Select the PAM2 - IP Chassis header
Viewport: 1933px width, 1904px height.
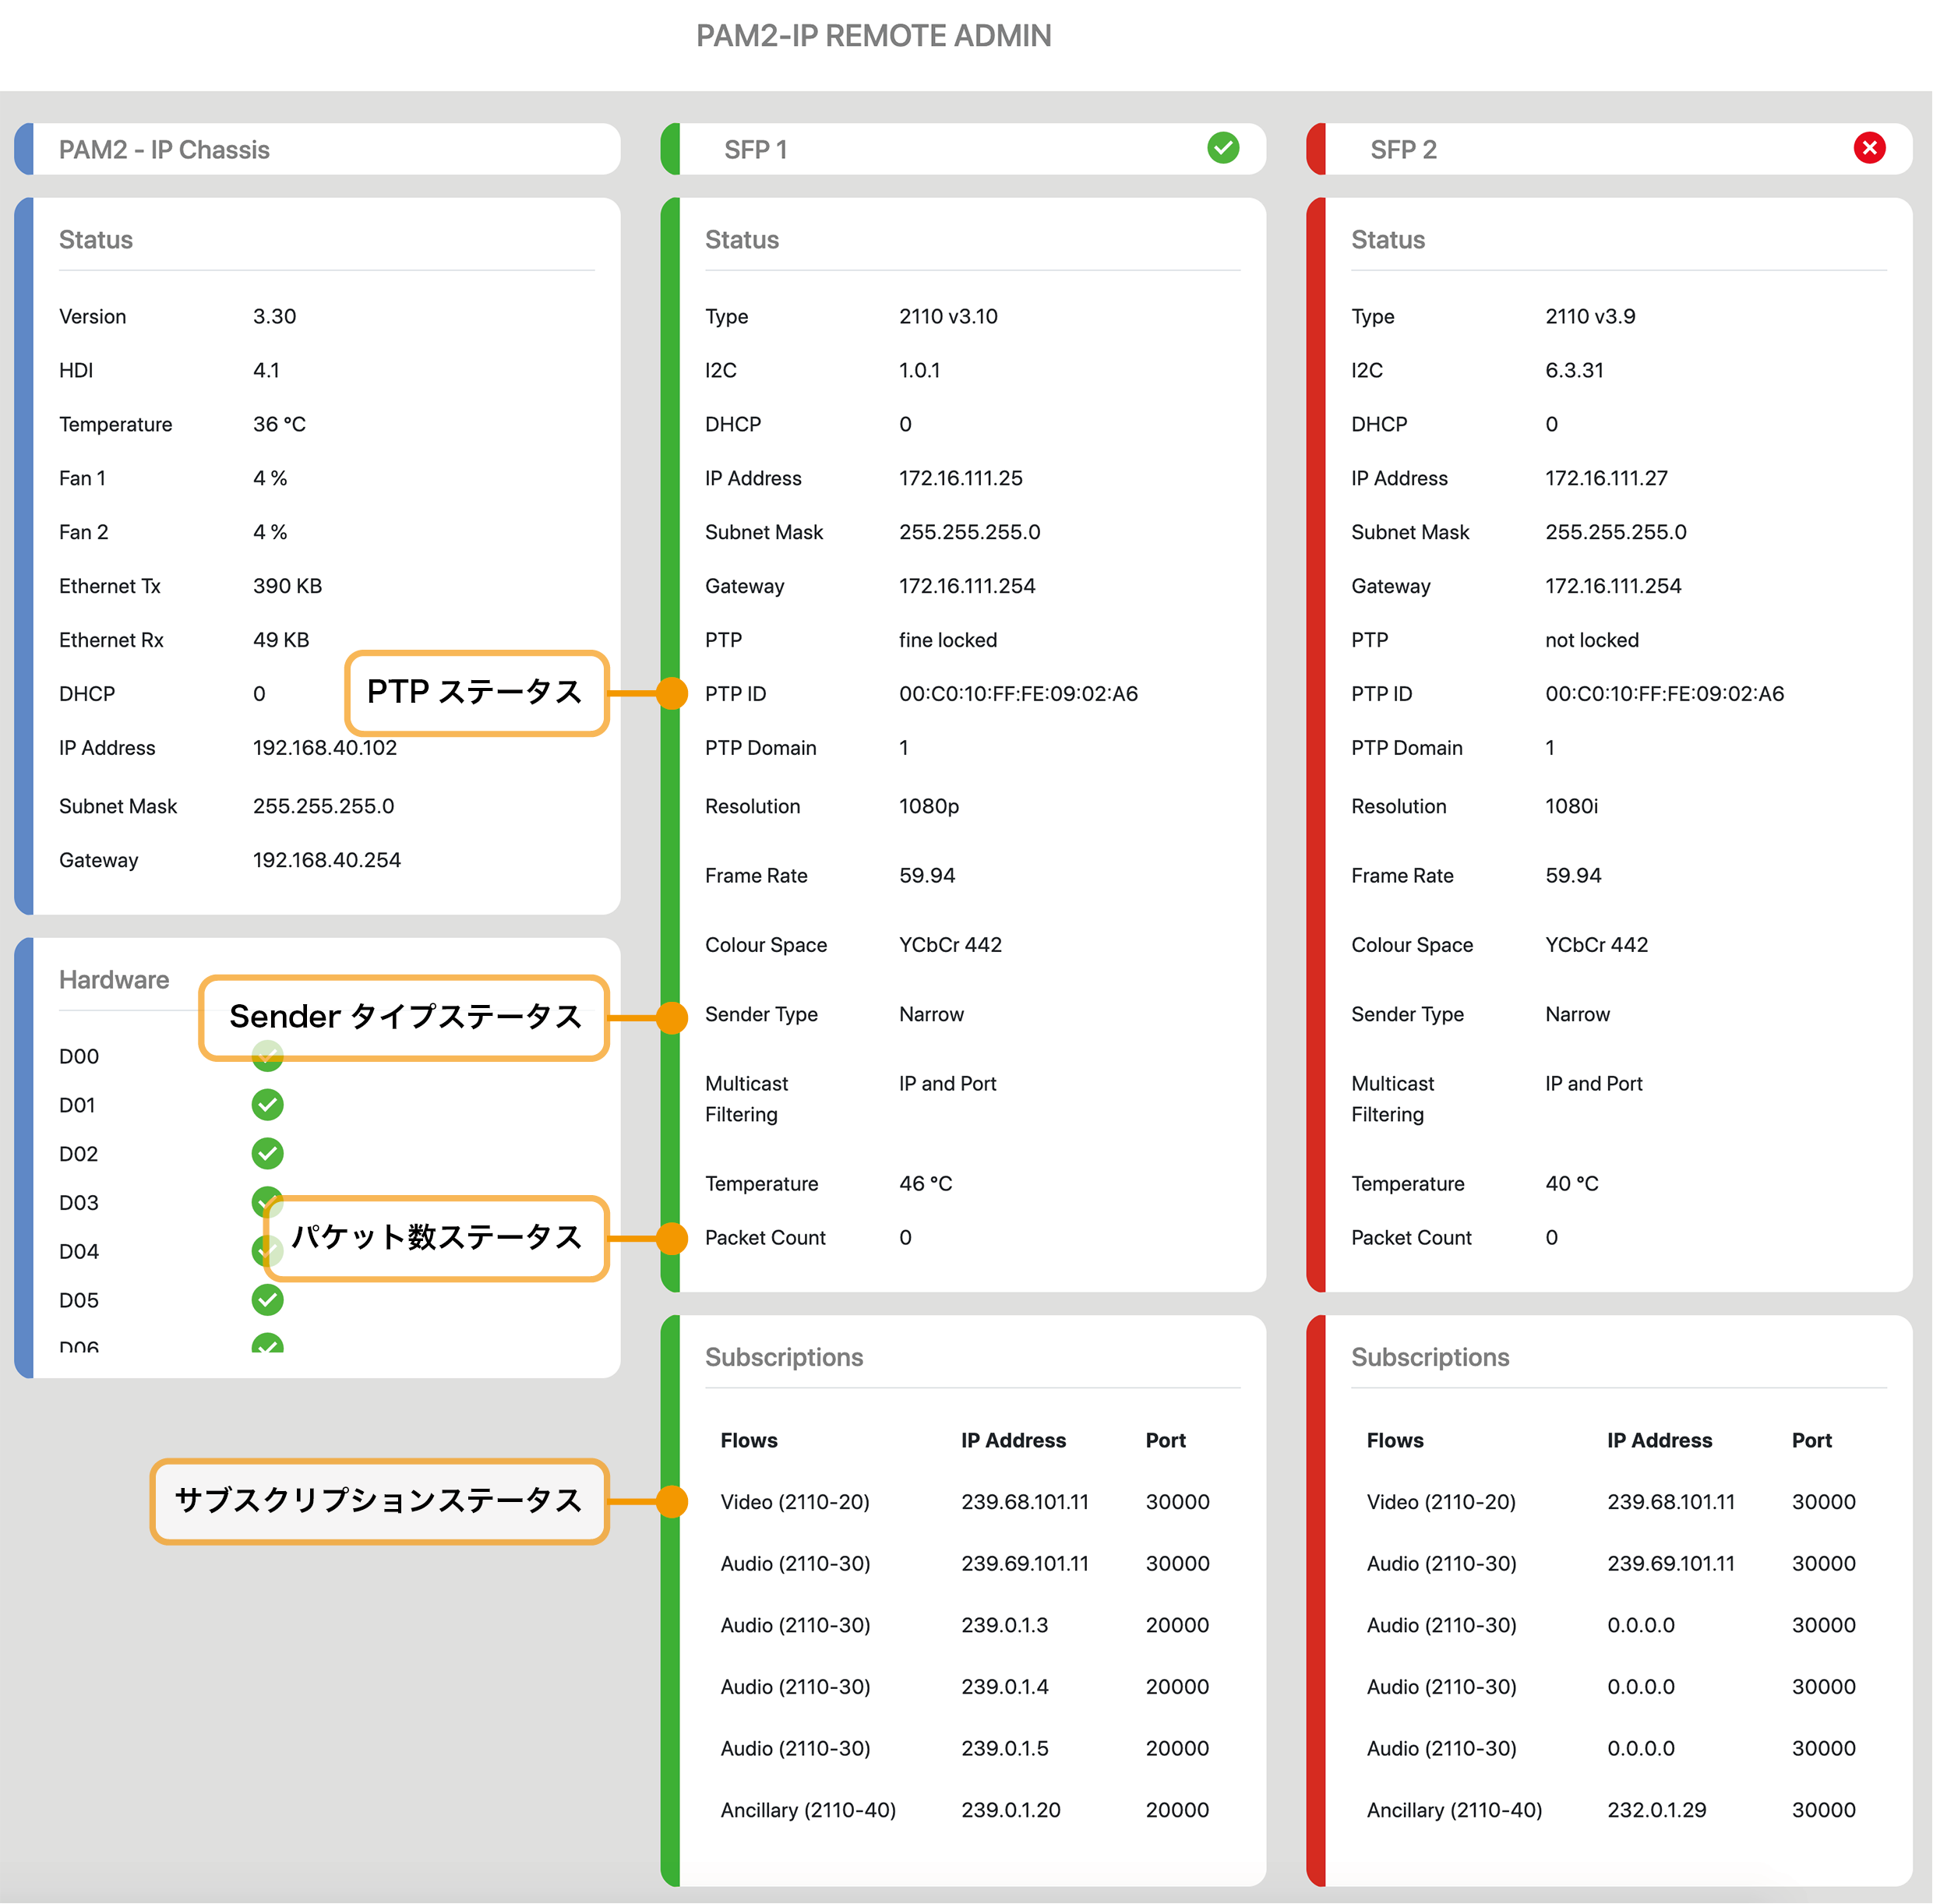pyautogui.click(x=317, y=149)
